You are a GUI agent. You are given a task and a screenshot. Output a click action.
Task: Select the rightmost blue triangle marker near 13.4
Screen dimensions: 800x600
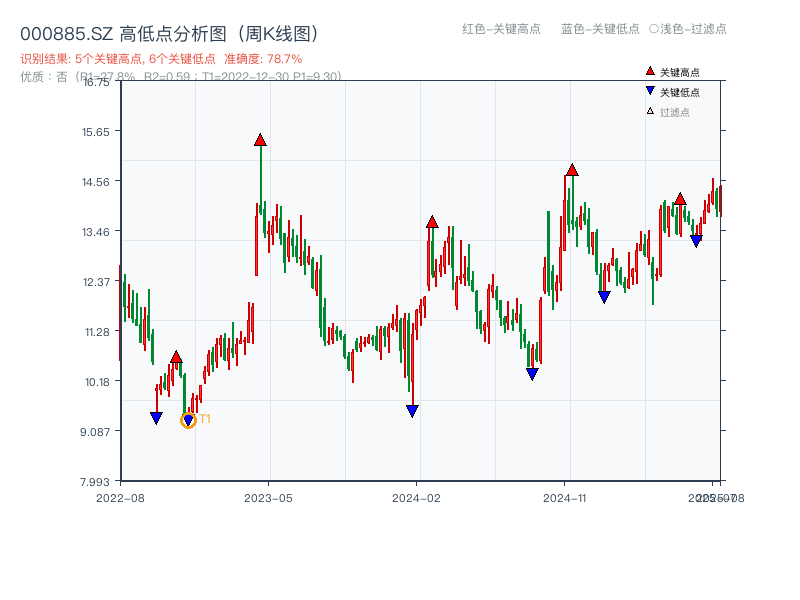click(x=697, y=240)
